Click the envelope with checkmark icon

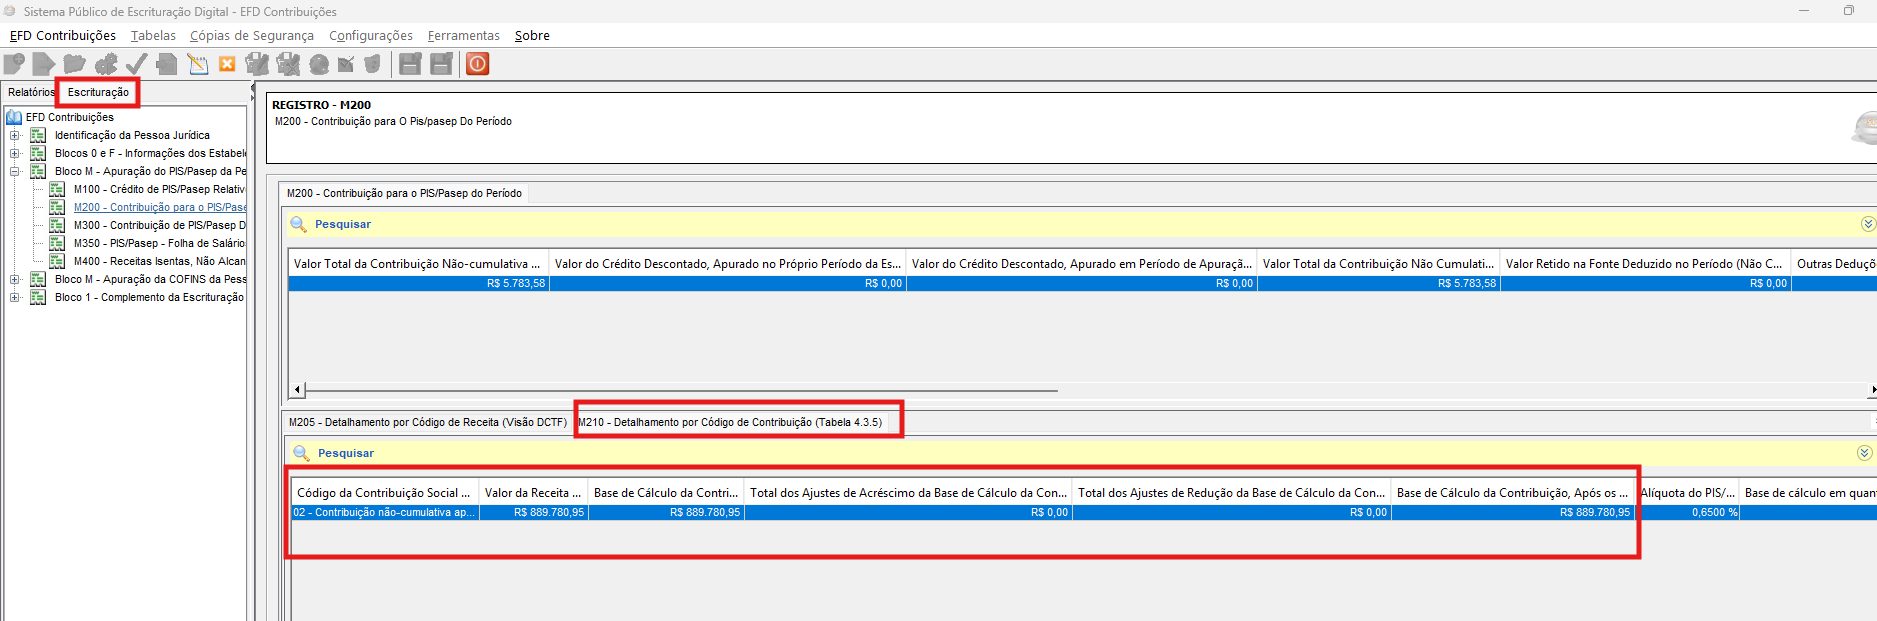(346, 65)
